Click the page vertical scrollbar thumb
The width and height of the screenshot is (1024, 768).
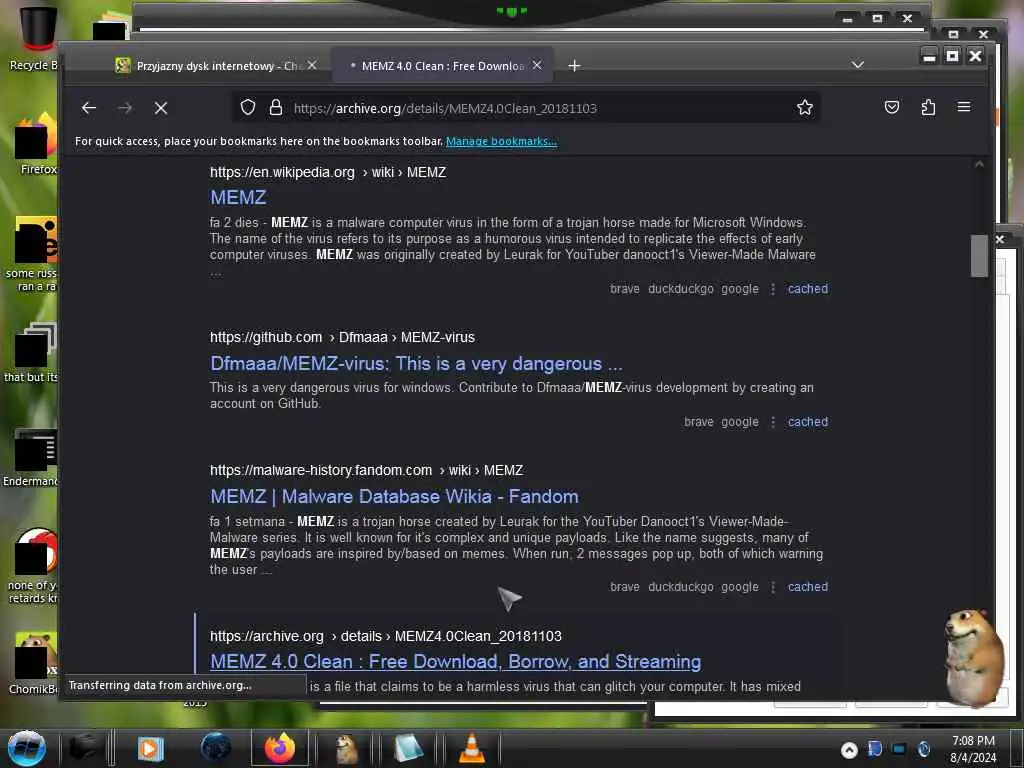click(979, 255)
